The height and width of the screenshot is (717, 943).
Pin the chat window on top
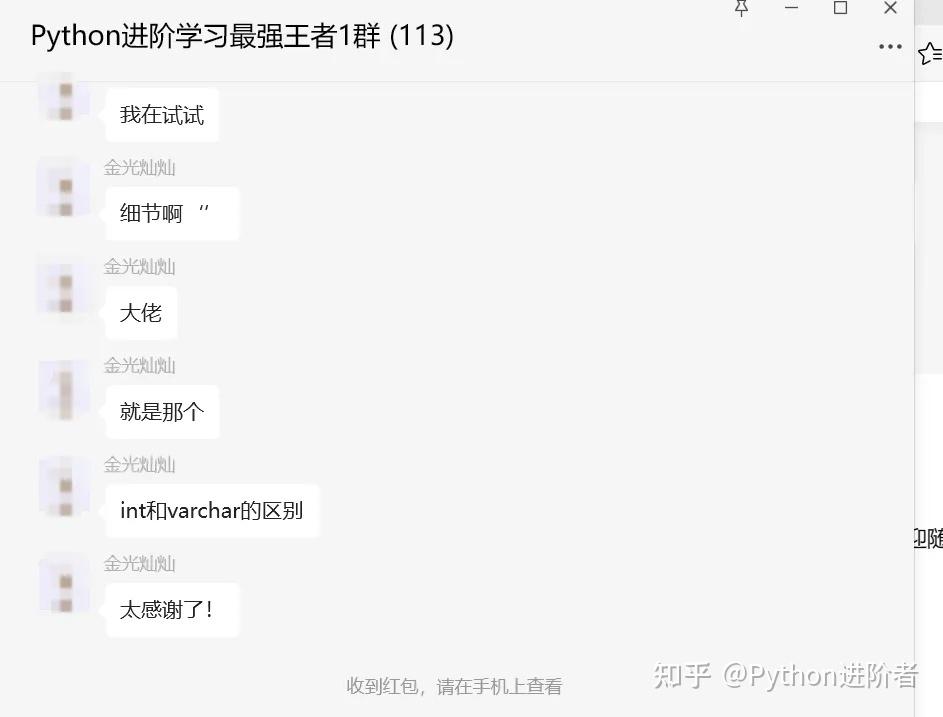click(741, 8)
